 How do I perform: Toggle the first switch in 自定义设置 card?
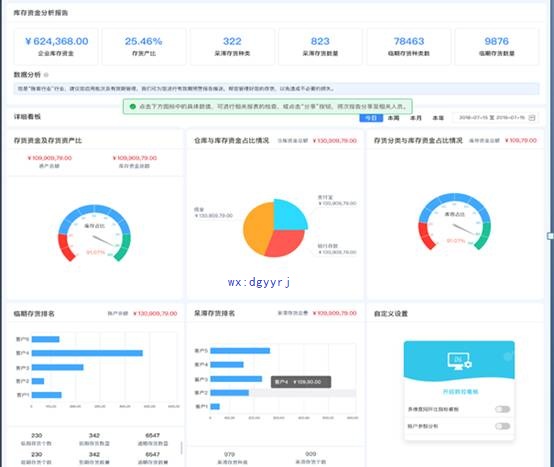coord(502,409)
